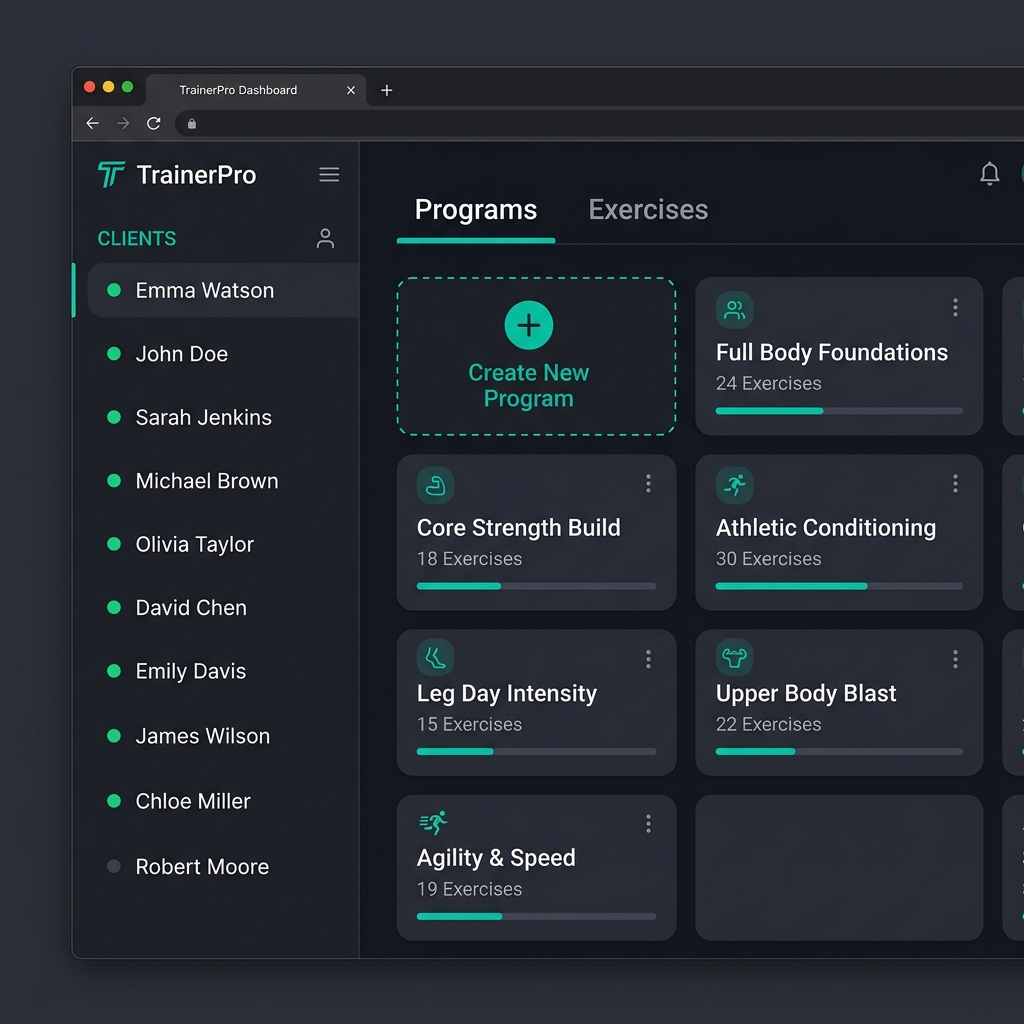Click the lock icon in address bar
The height and width of the screenshot is (1024, 1024).
[192, 123]
